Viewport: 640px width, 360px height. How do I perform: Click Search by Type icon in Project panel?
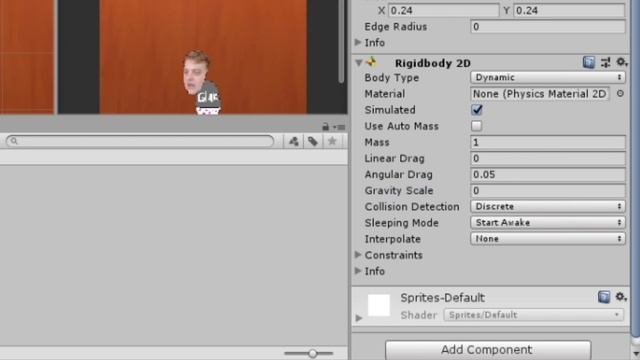[x=293, y=141]
